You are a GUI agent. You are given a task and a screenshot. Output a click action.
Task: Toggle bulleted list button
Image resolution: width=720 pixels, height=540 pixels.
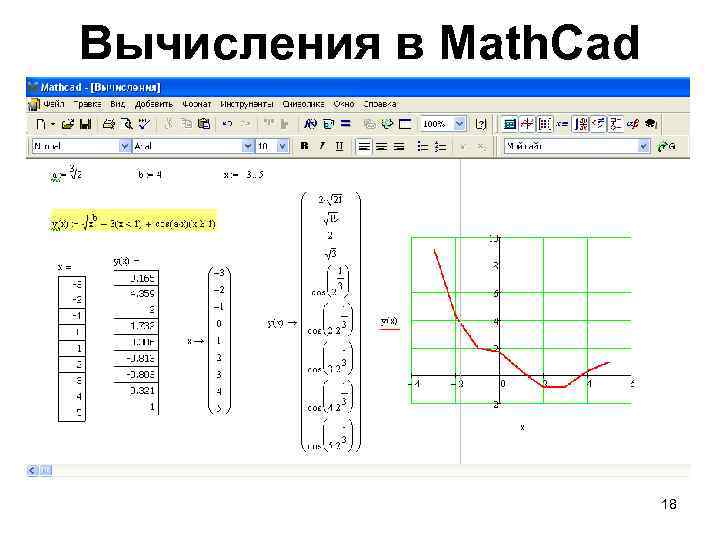click(422, 146)
